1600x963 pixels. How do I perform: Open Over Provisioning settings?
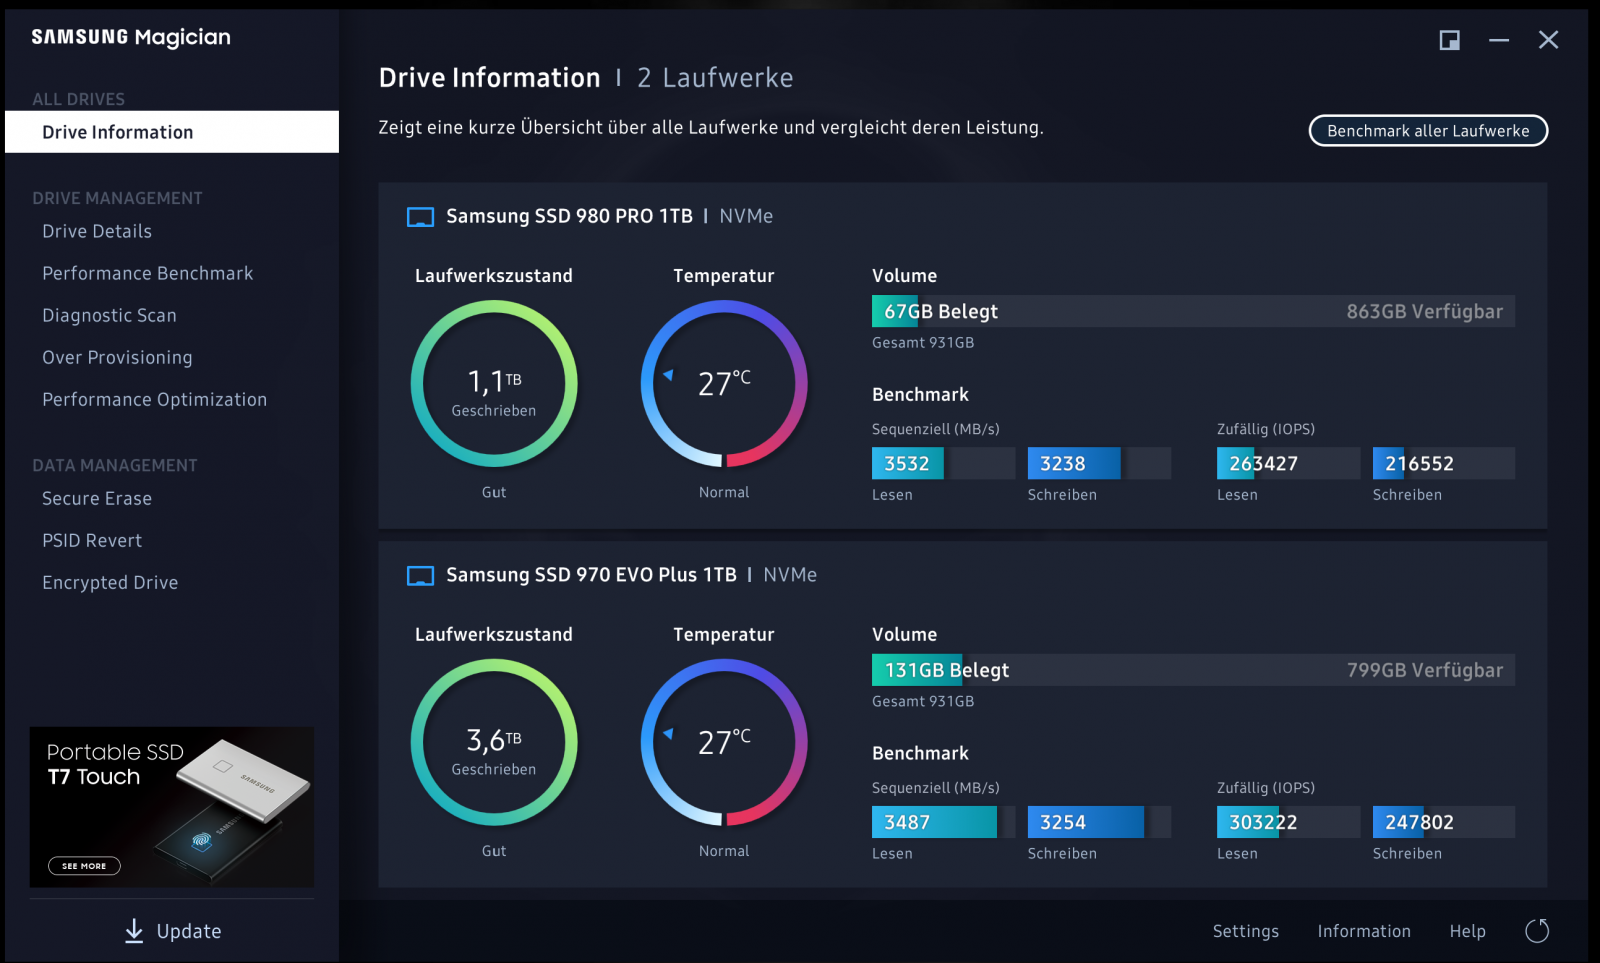(117, 357)
